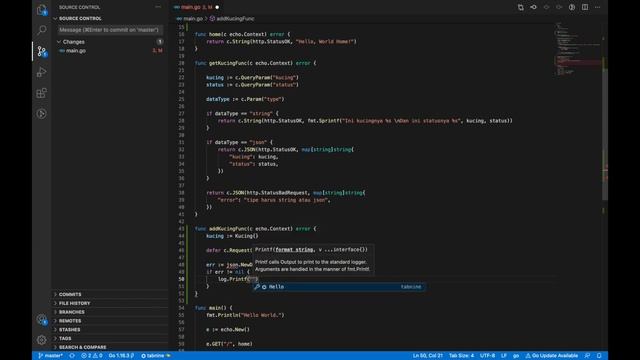
Task: Select the Hello tabnine suggestion
Action: (x=339, y=287)
